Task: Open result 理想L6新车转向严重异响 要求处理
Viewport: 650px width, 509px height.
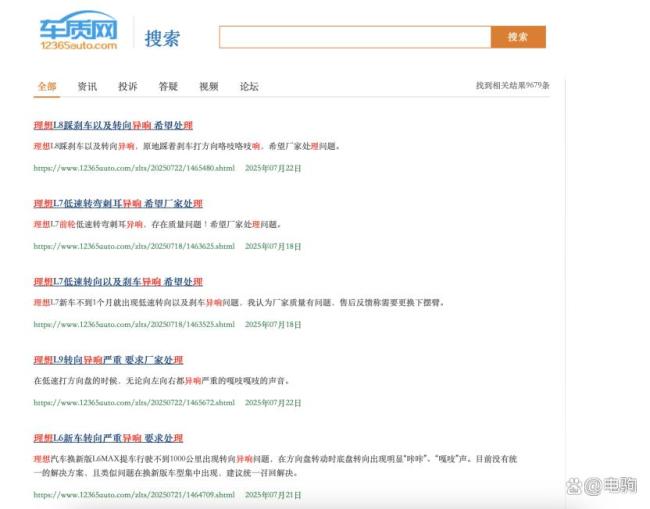Action: coord(108,438)
